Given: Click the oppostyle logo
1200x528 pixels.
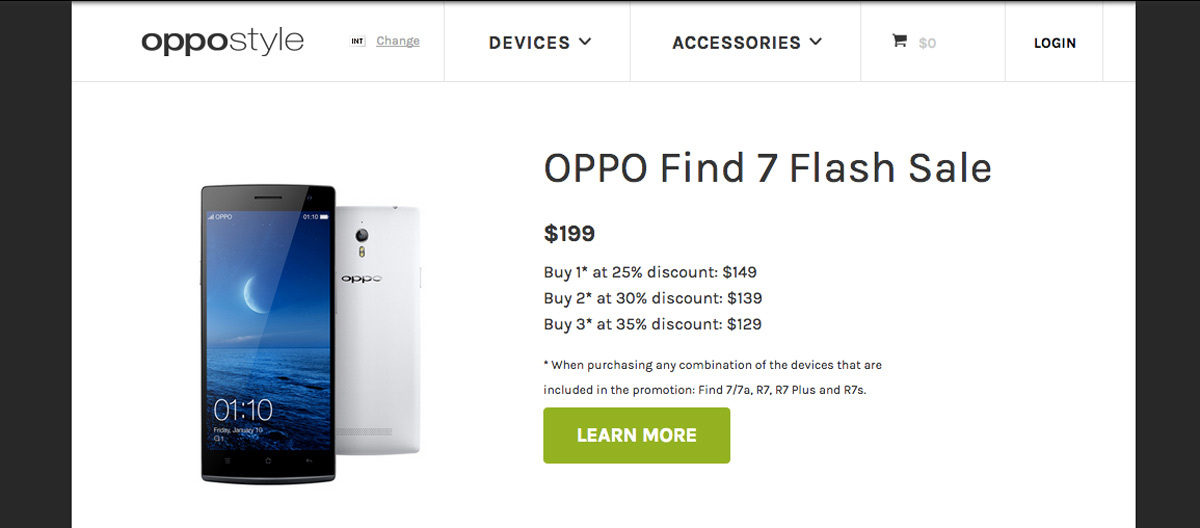Looking at the screenshot, I should coord(222,42).
